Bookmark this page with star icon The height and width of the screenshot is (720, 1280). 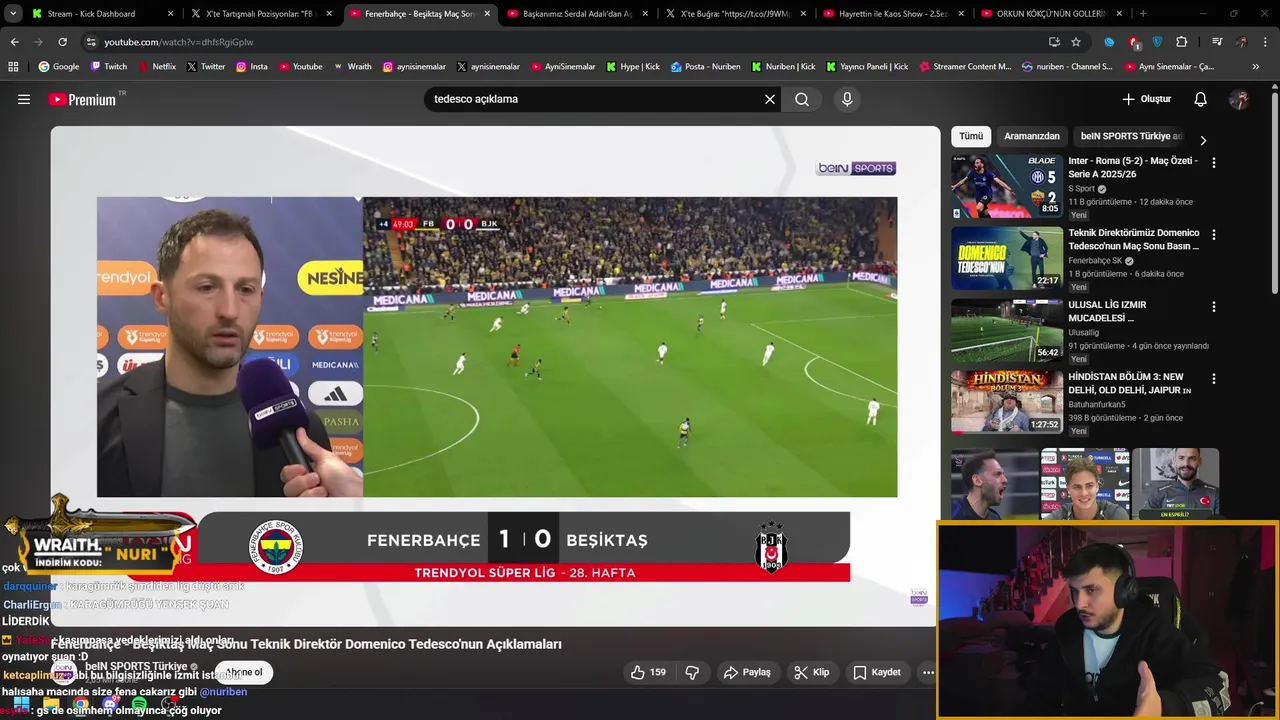1076,42
